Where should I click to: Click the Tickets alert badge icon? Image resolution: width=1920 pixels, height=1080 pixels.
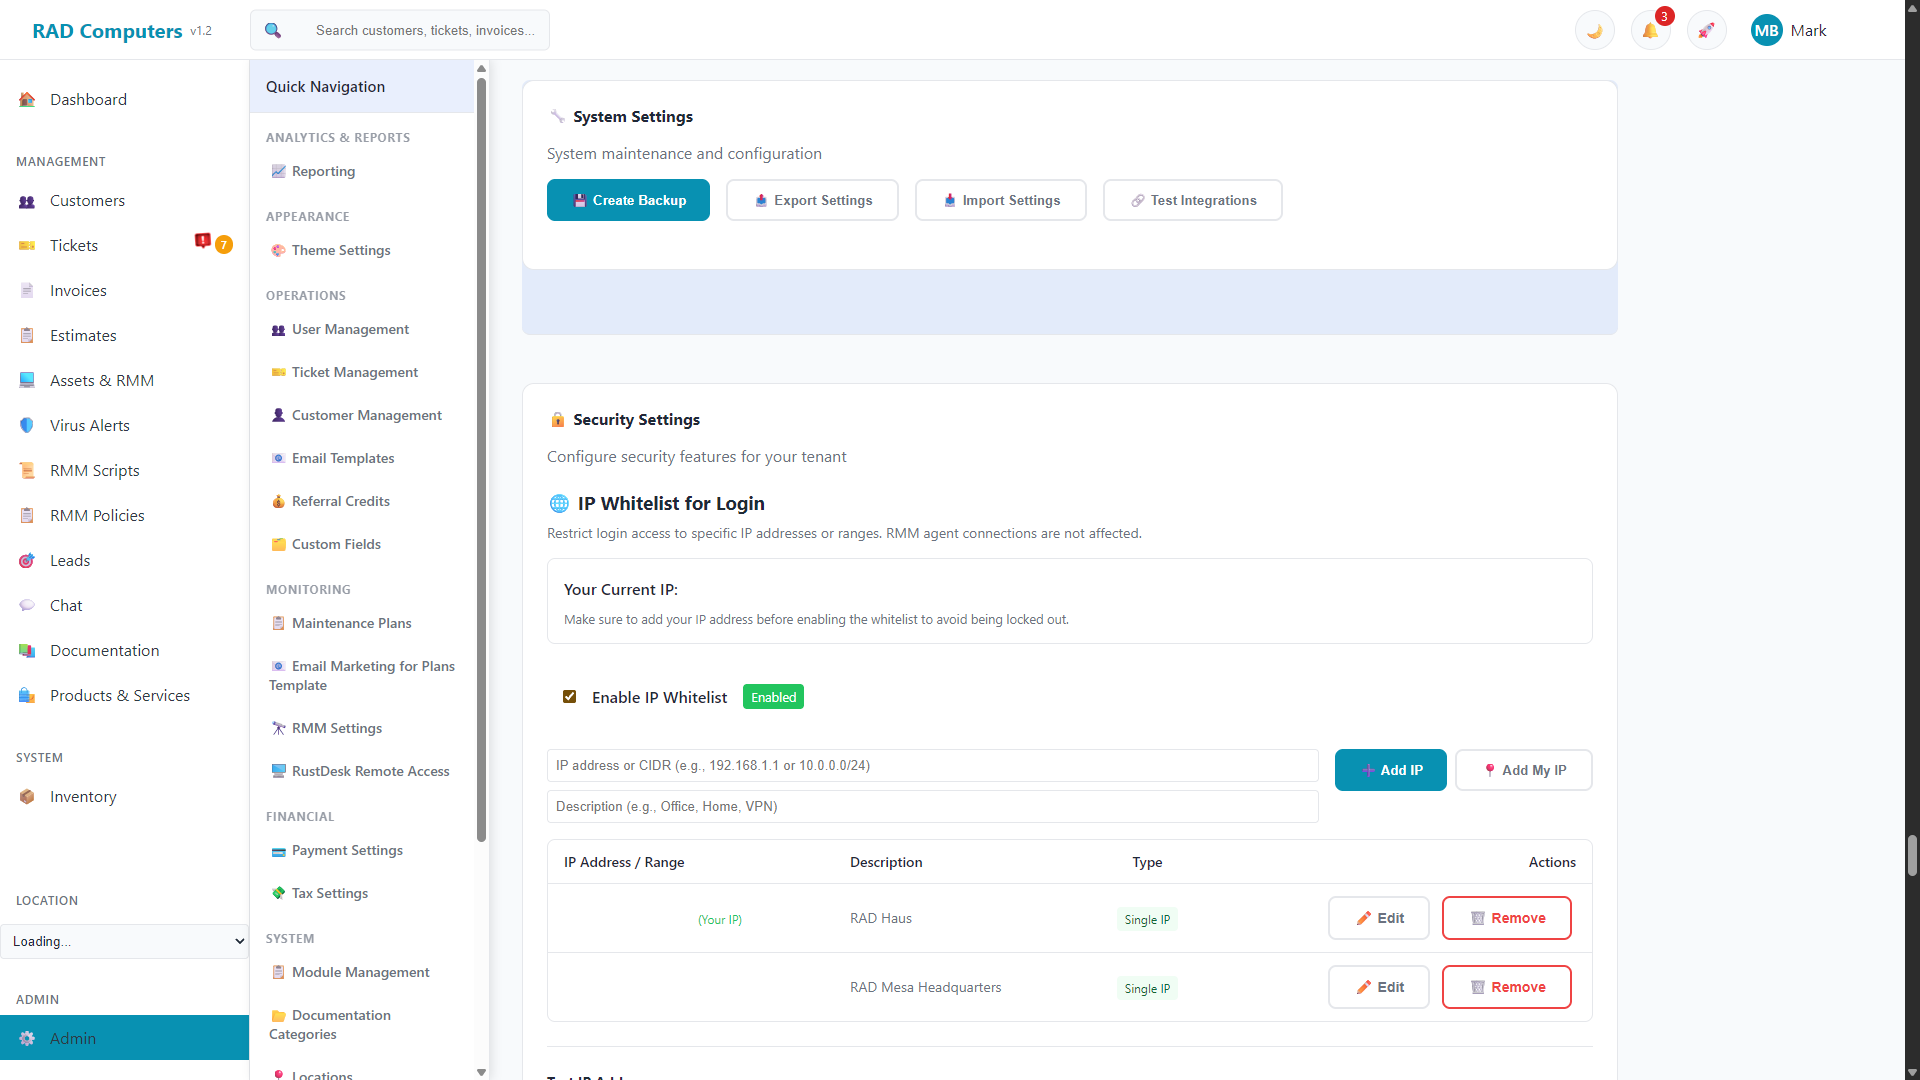203,241
